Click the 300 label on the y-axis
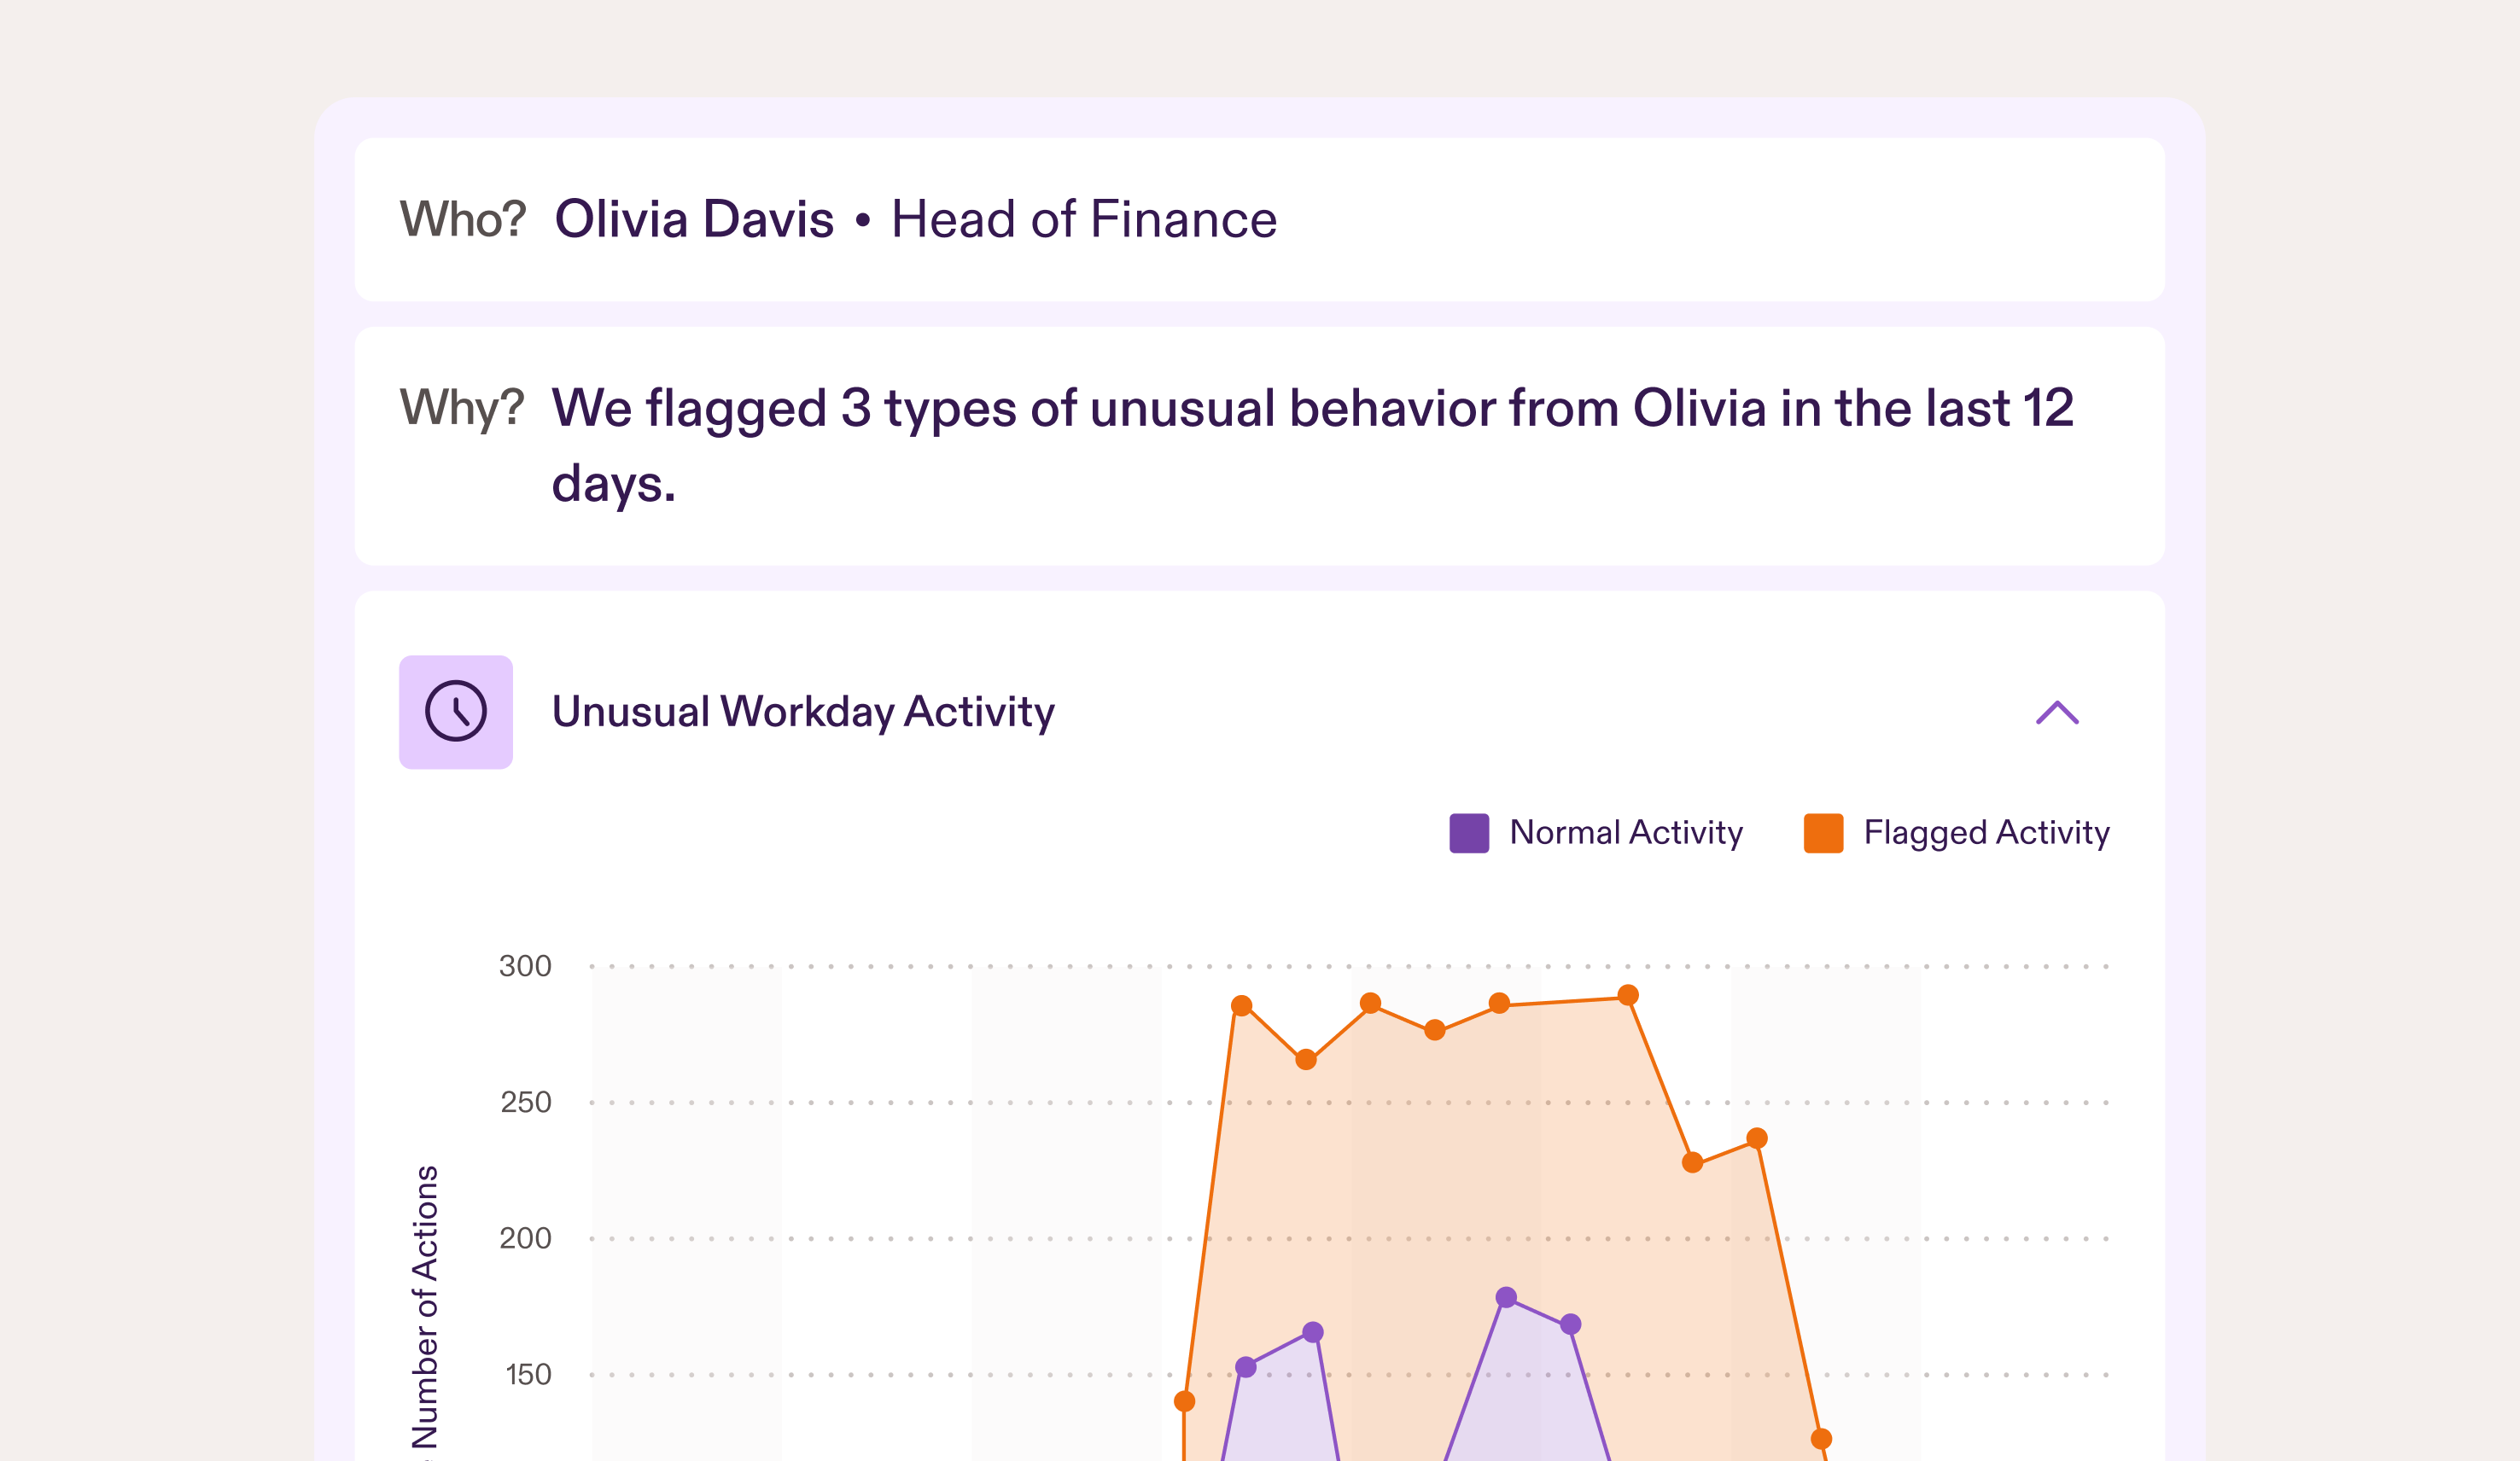This screenshot has height=1461, width=2520. tap(527, 966)
